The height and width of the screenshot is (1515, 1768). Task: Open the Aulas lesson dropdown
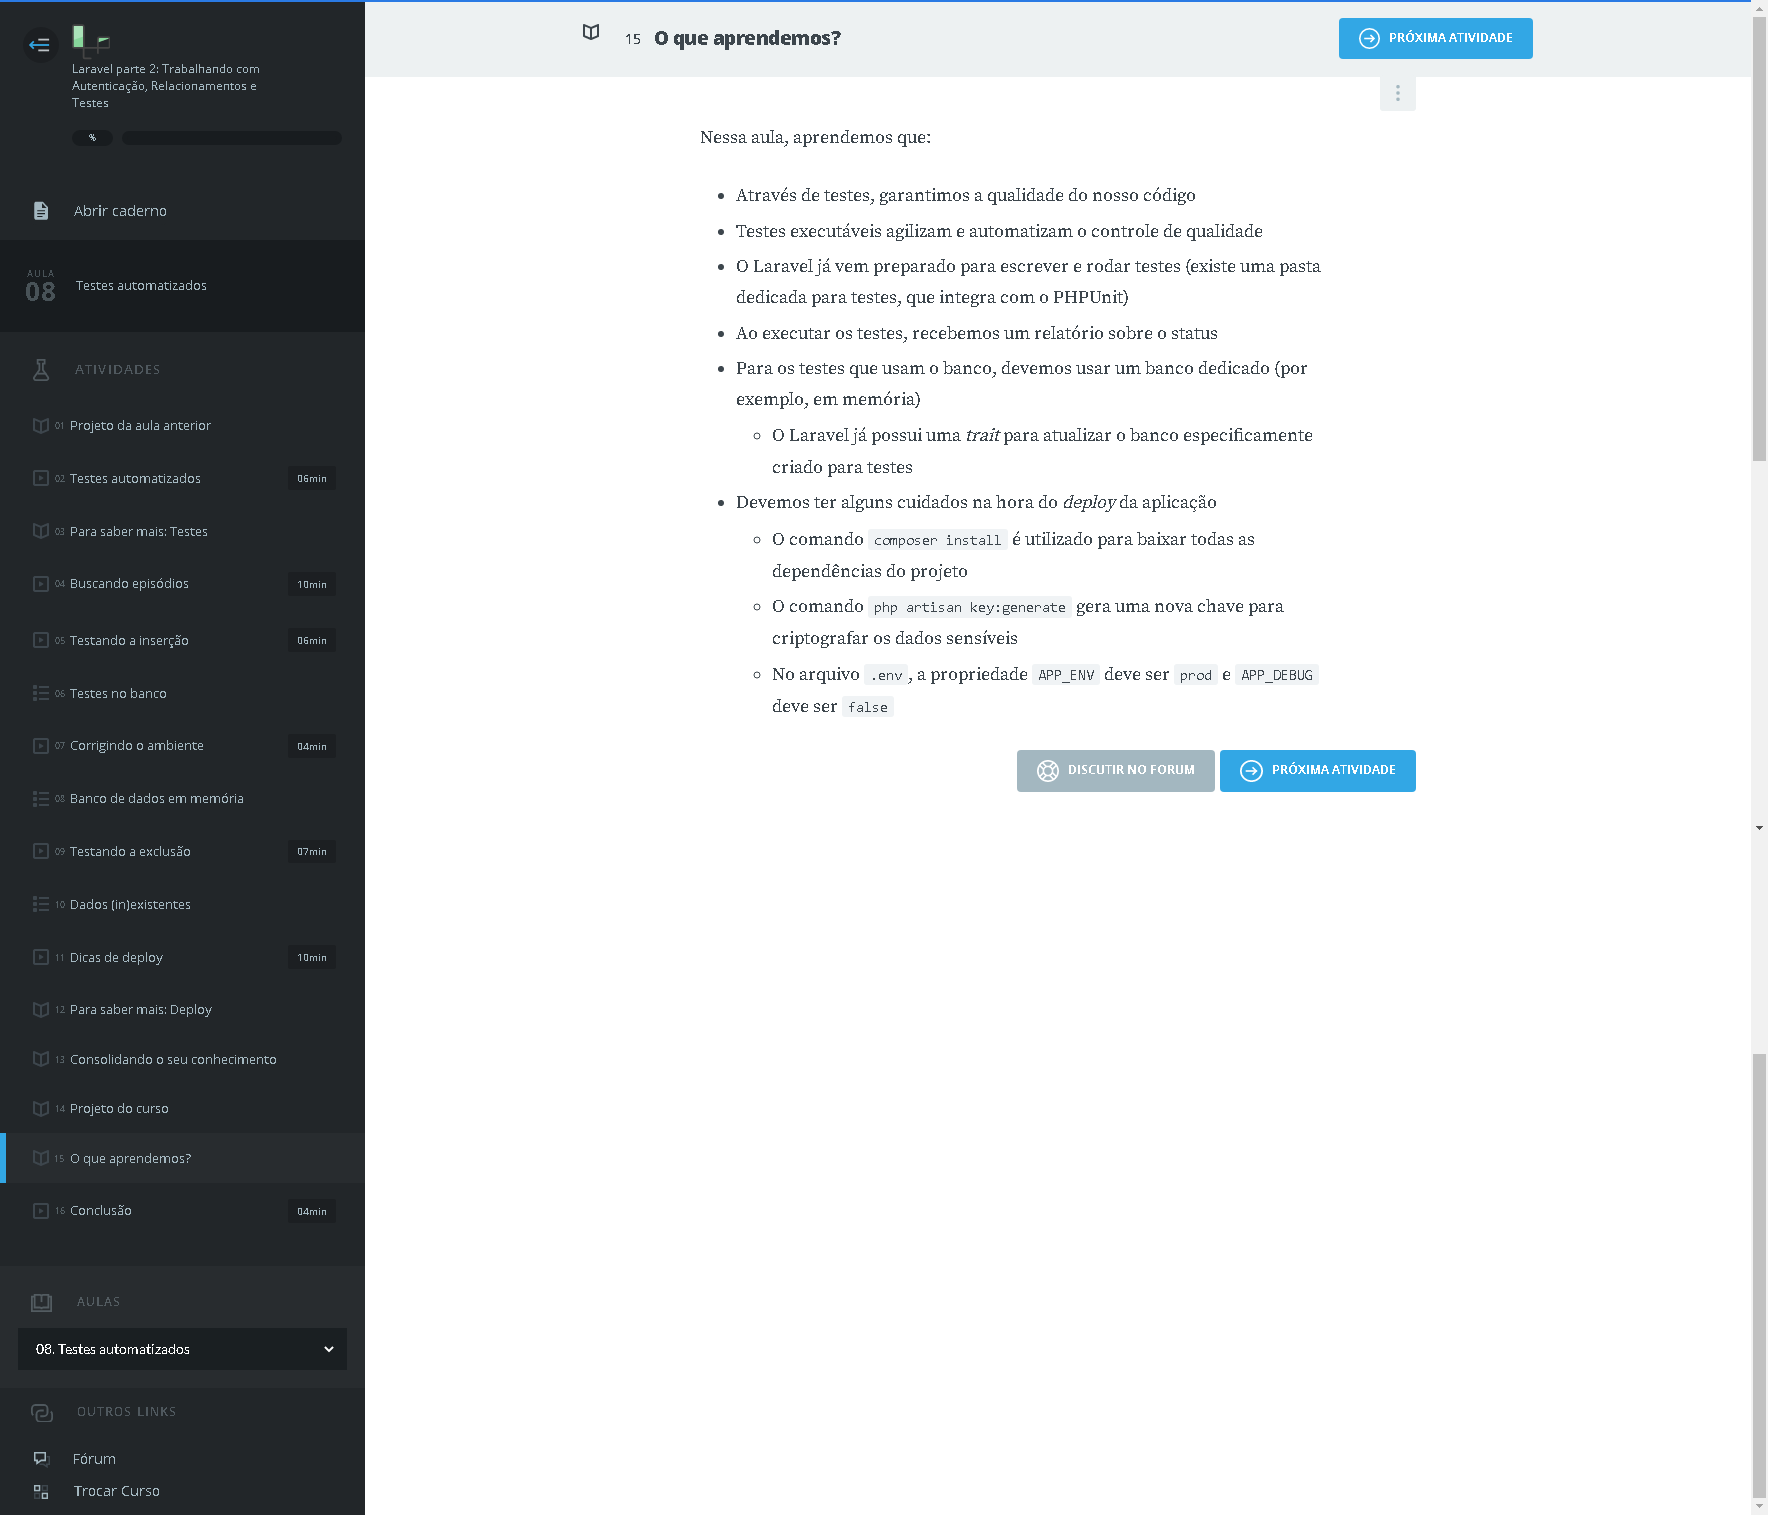[182, 1349]
